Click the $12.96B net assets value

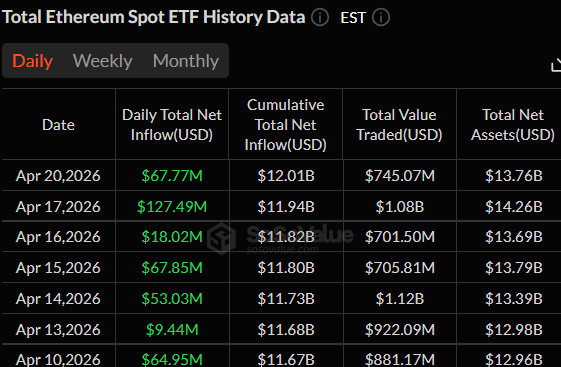click(513, 359)
